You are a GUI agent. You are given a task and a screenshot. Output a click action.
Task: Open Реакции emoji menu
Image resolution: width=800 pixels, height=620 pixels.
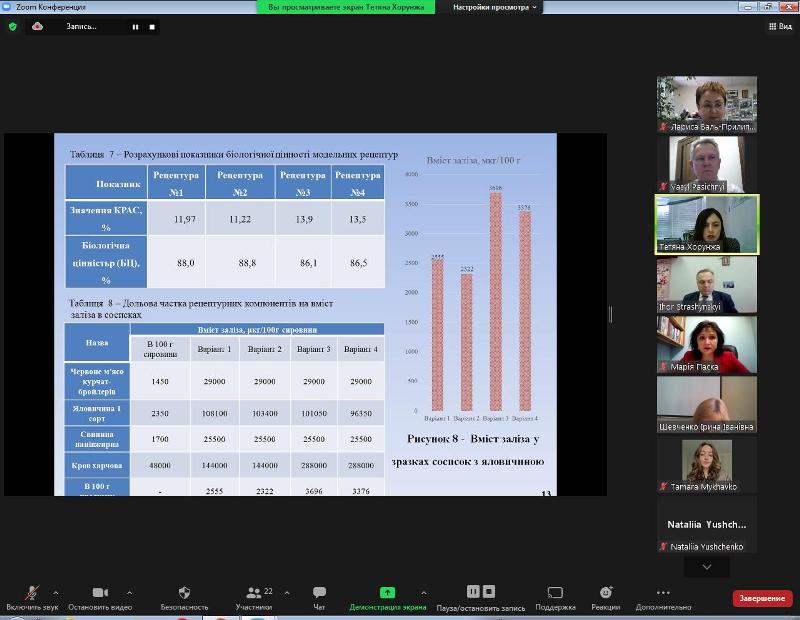pos(606,598)
